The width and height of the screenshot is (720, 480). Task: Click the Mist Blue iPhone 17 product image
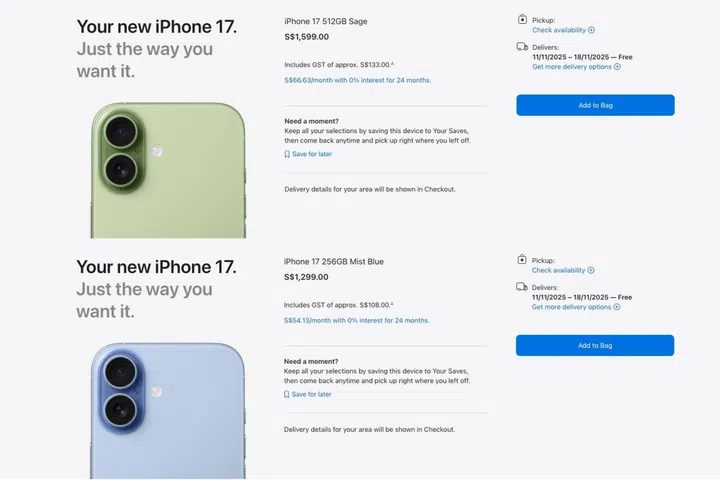[168, 411]
